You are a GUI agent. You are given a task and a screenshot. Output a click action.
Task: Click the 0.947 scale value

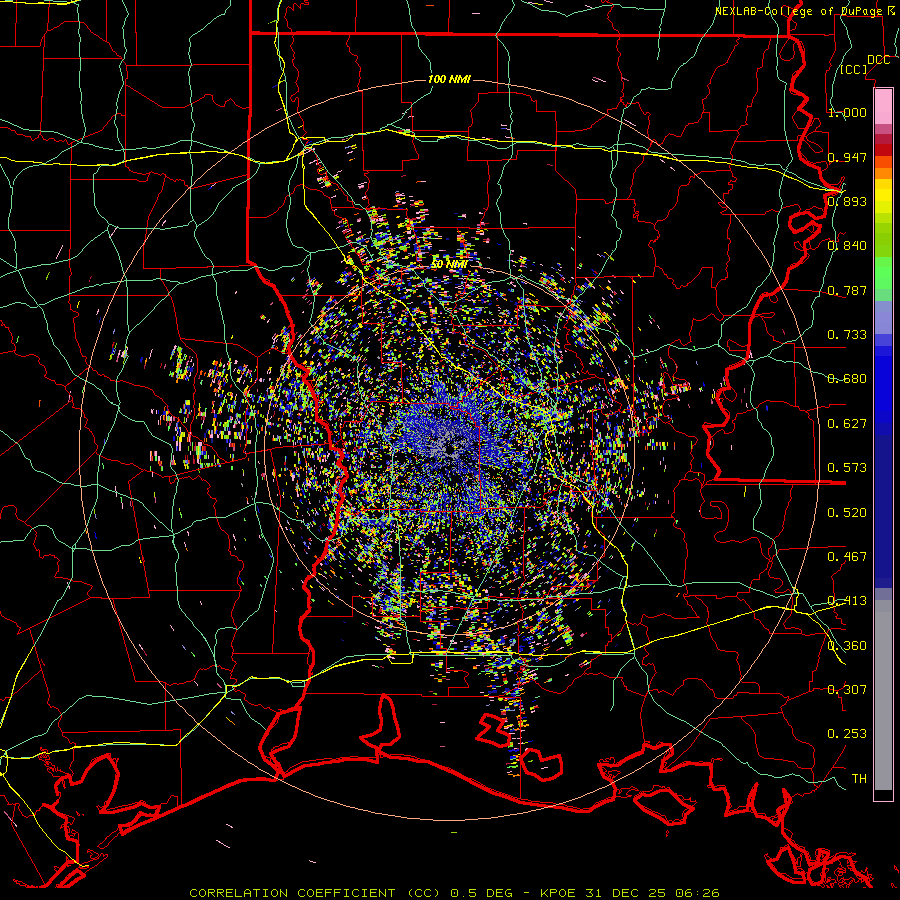pyautogui.click(x=847, y=157)
